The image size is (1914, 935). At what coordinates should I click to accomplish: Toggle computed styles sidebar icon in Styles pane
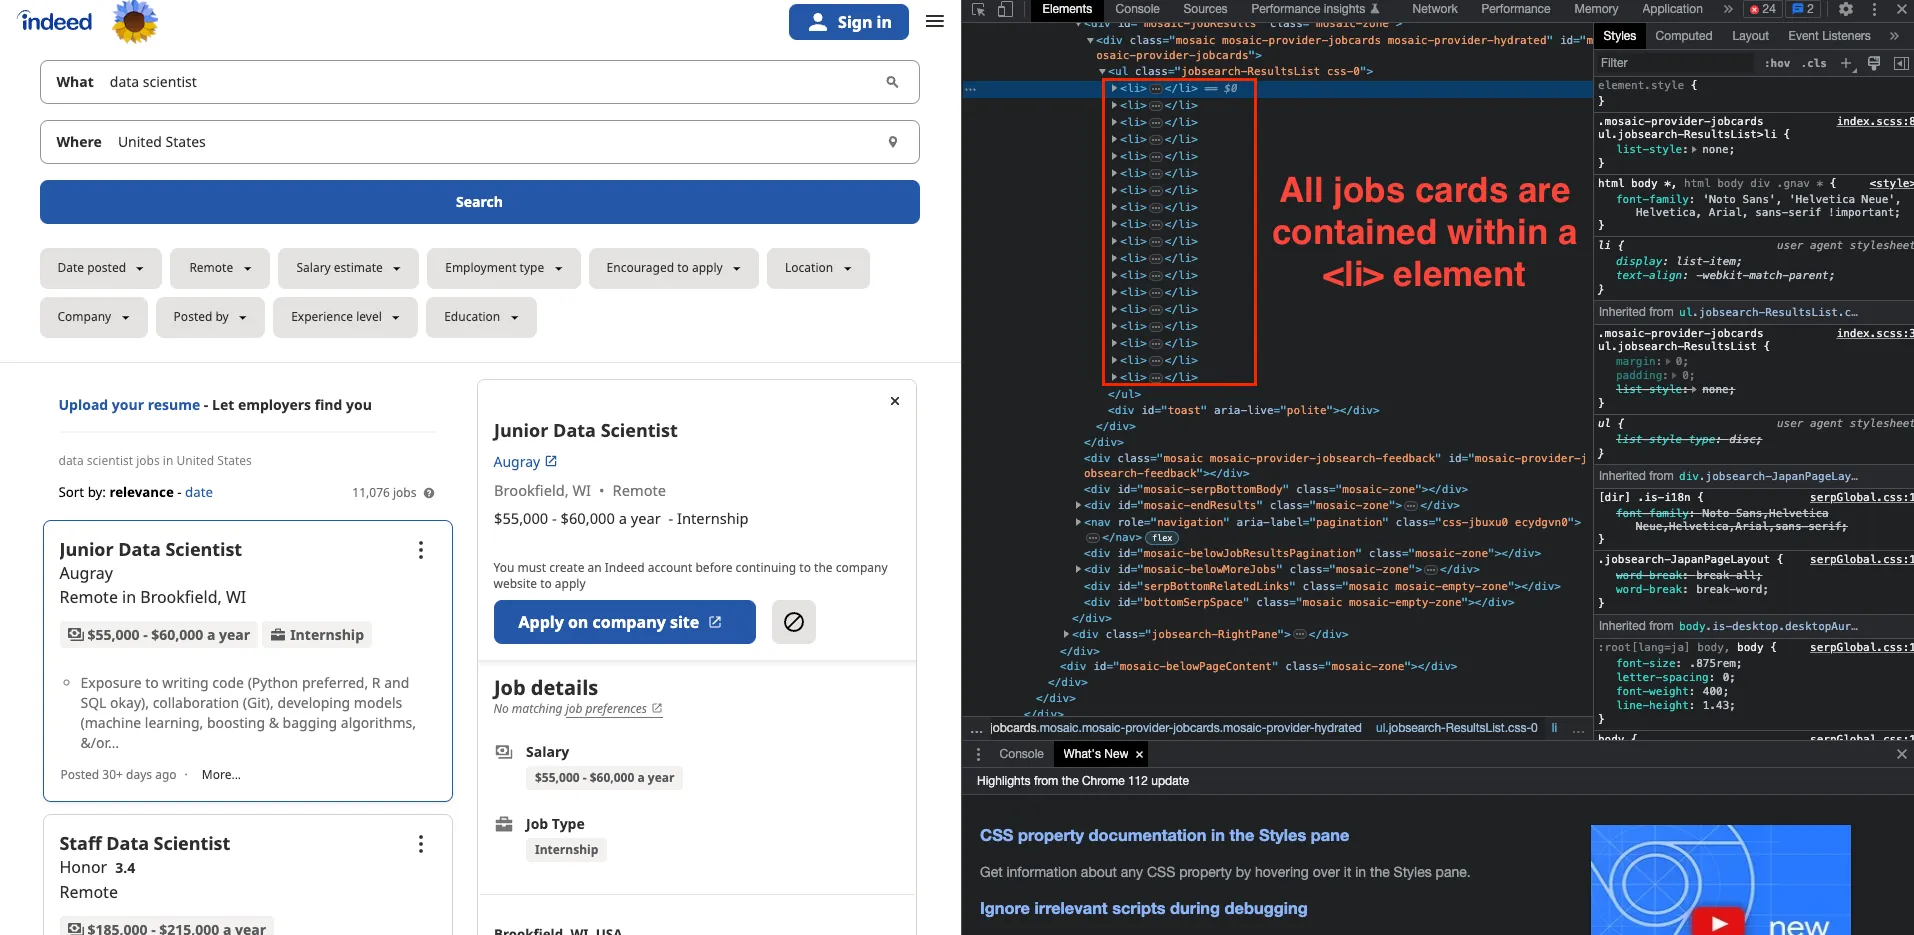point(1901,63)
